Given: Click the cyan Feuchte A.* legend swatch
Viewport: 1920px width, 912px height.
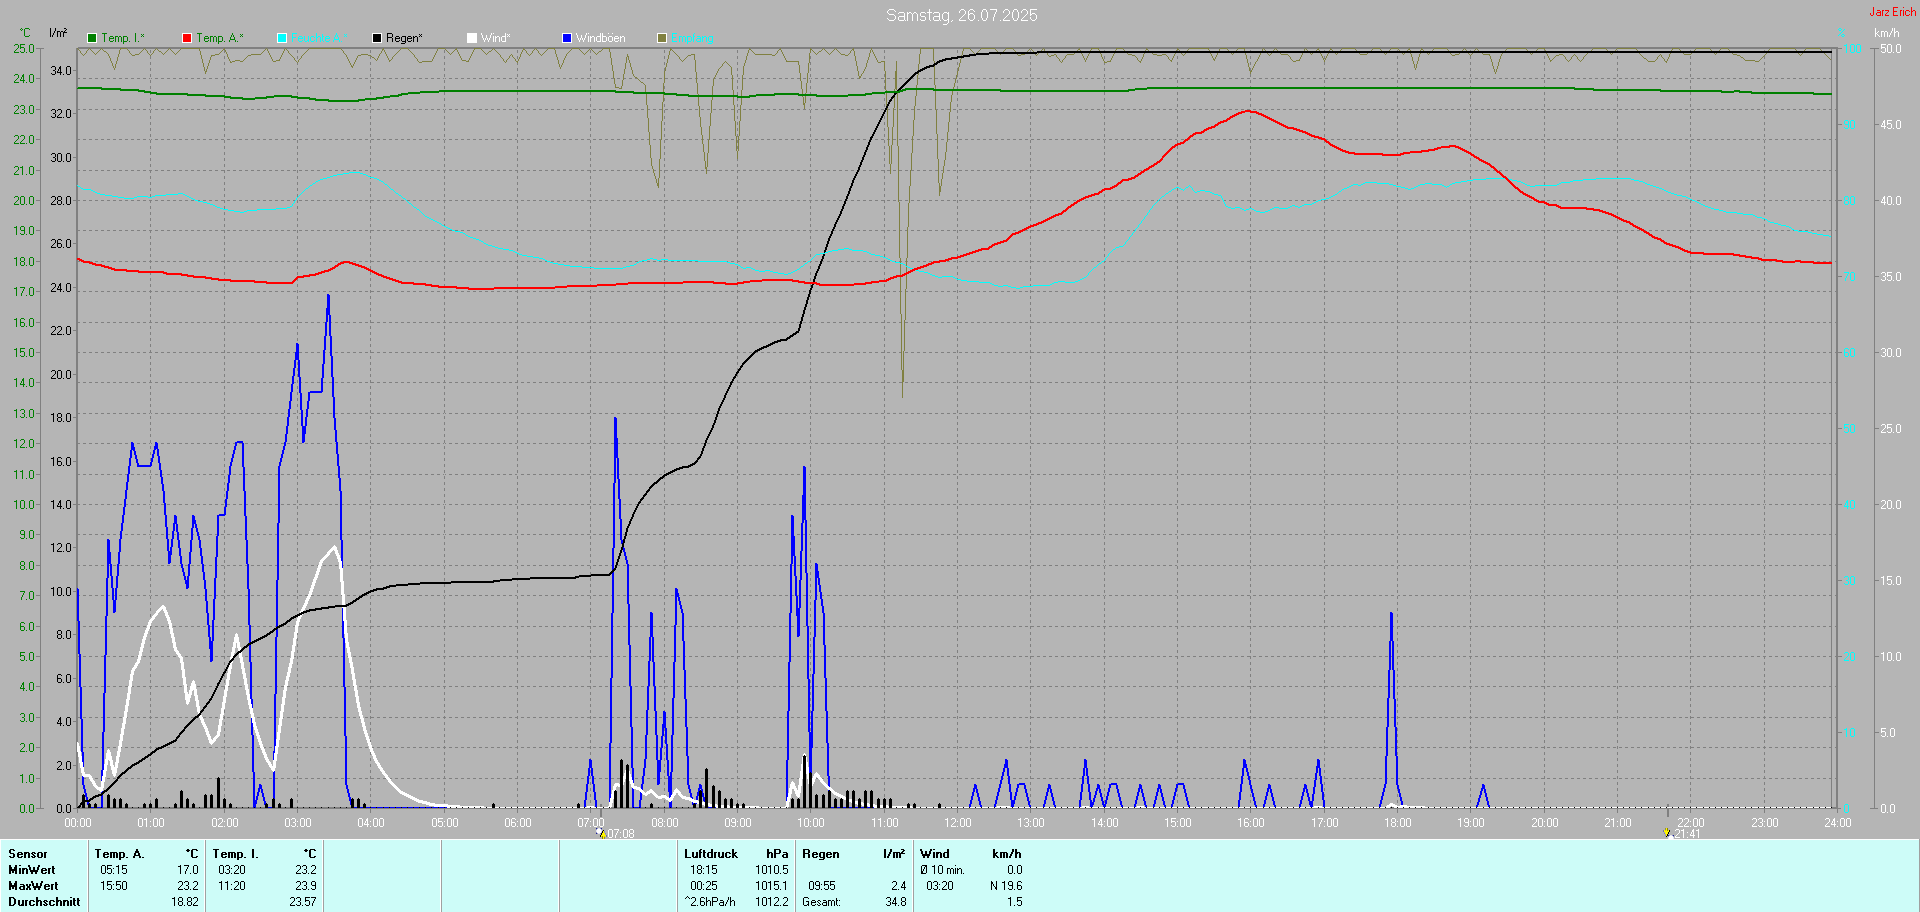Looking at the screenshot, I should [x=282, y=38].
